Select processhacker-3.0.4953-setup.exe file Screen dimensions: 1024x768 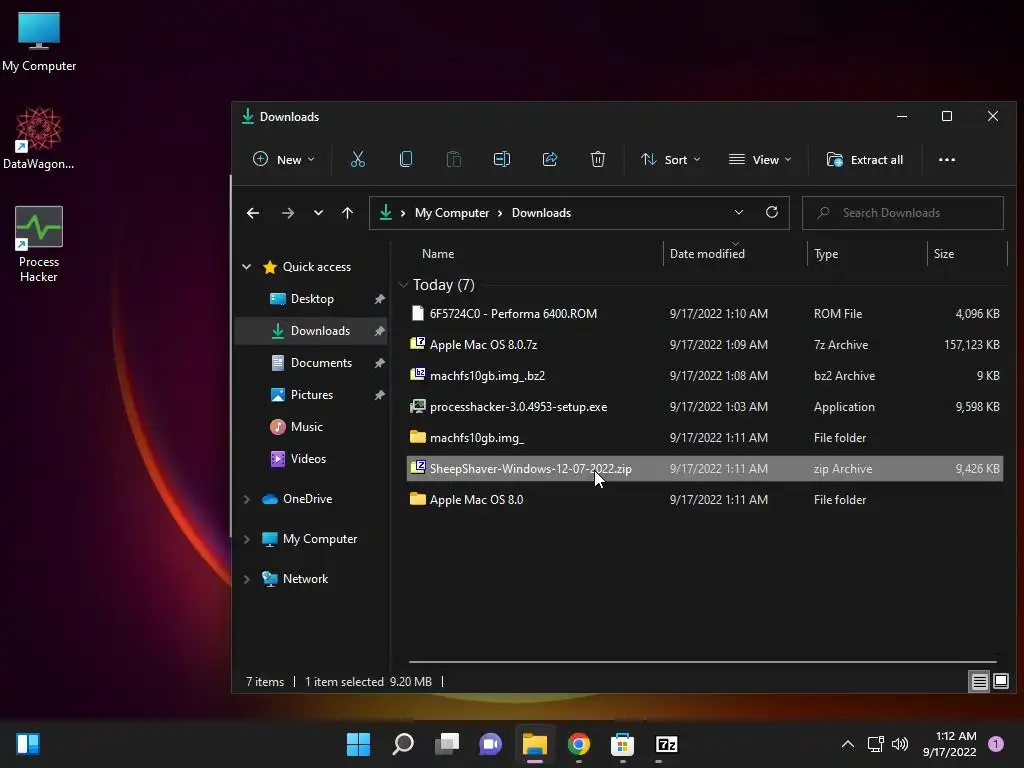coord(704,406)
